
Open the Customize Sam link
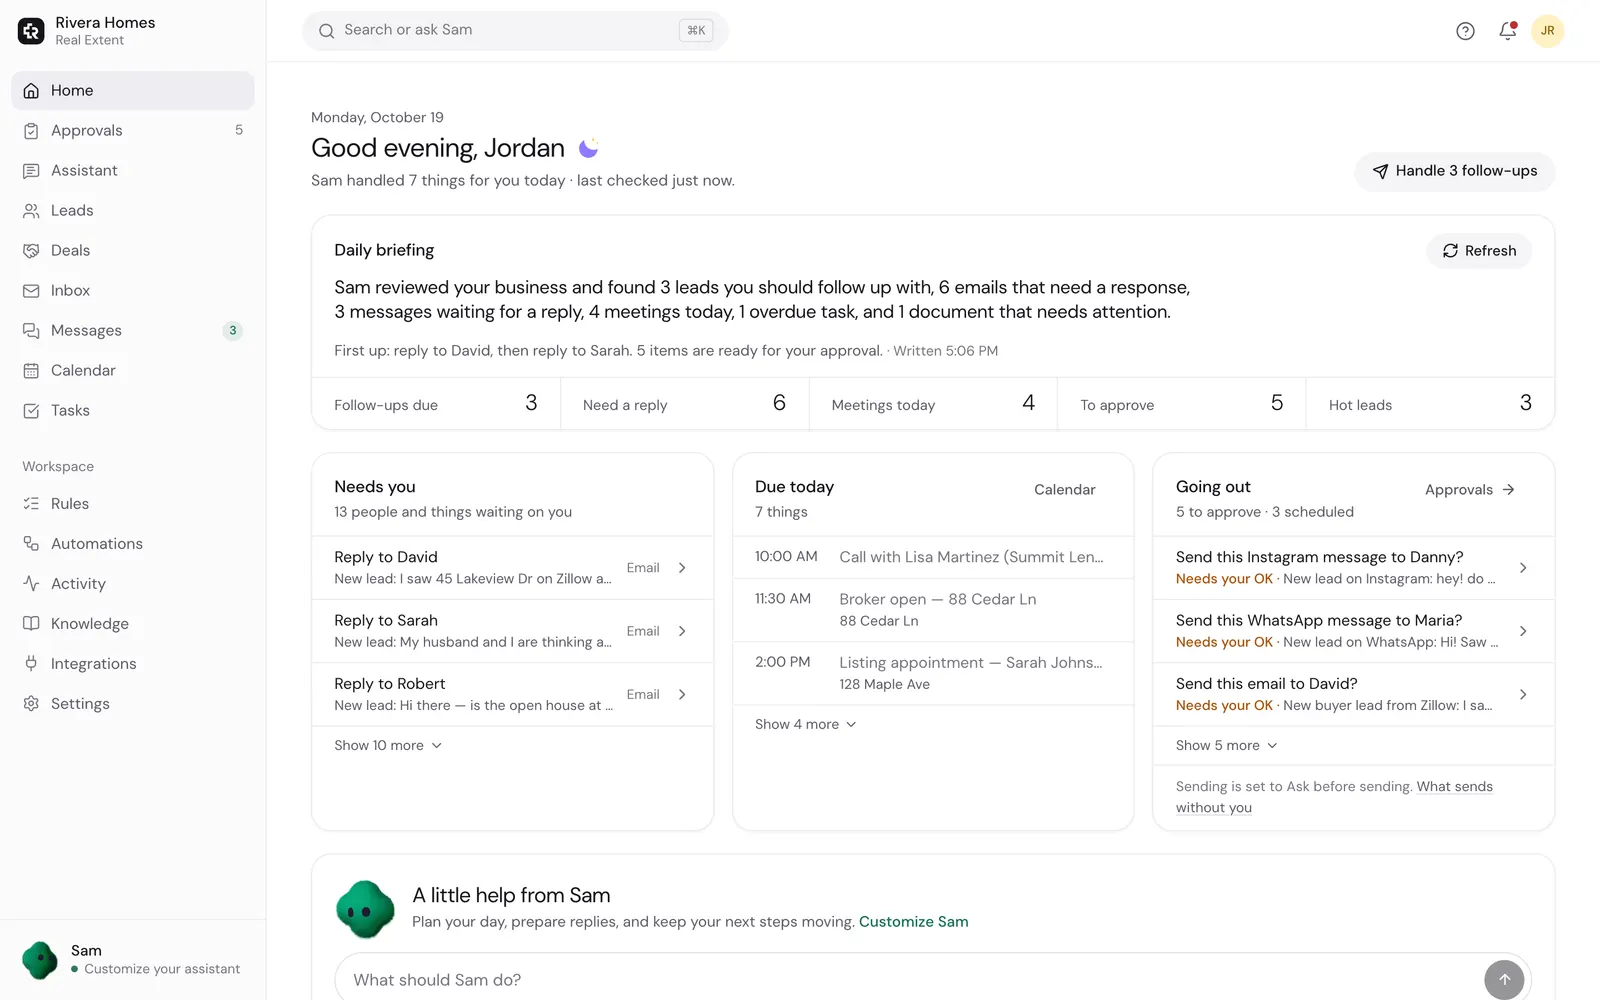913,922
